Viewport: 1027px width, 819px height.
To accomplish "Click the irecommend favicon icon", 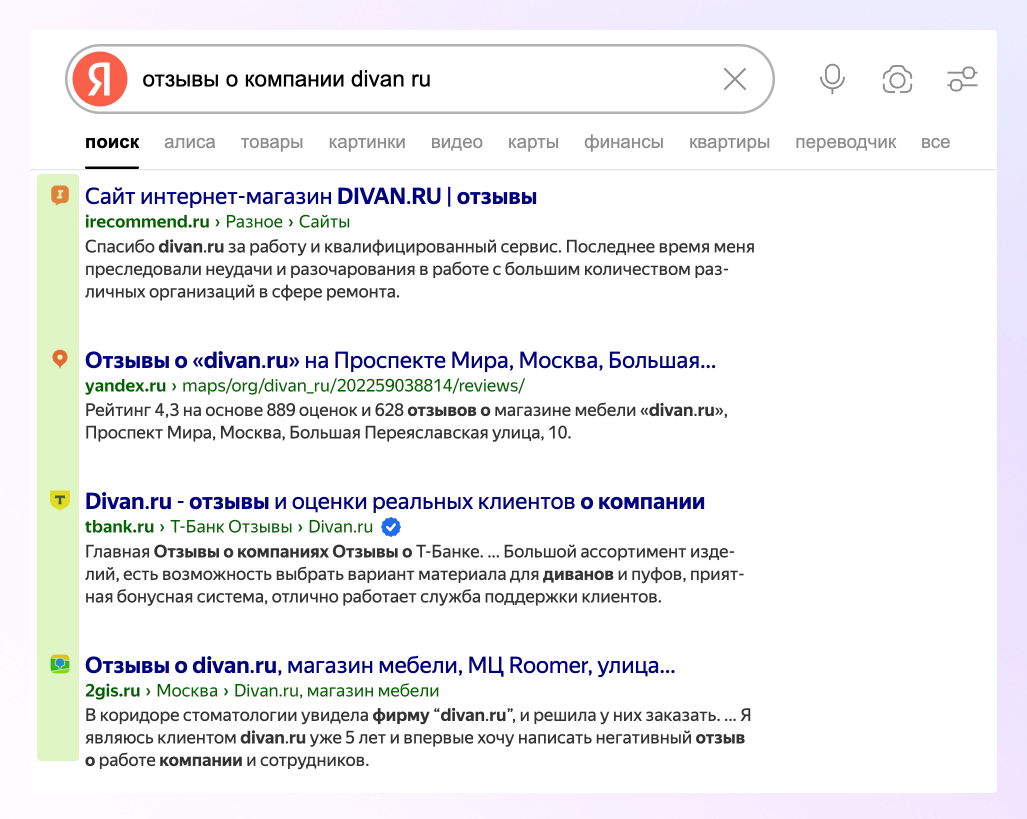I will pyautogui.click(x=60, y=195).
